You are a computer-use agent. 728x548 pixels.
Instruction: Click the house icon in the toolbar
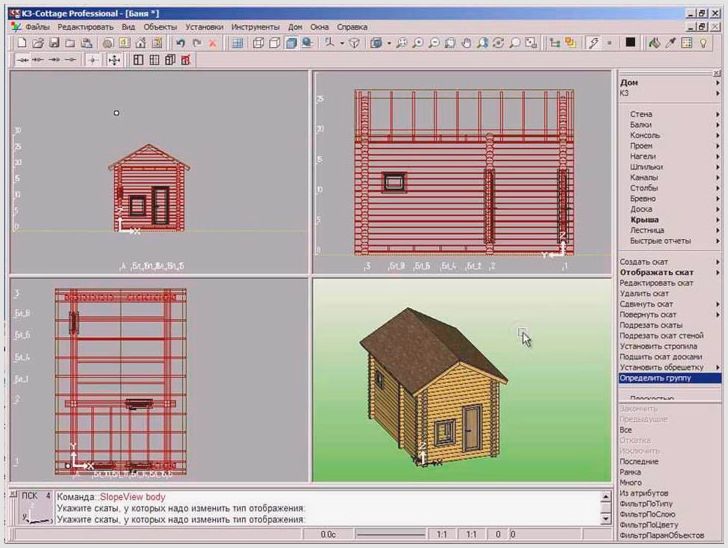(141, 43)
